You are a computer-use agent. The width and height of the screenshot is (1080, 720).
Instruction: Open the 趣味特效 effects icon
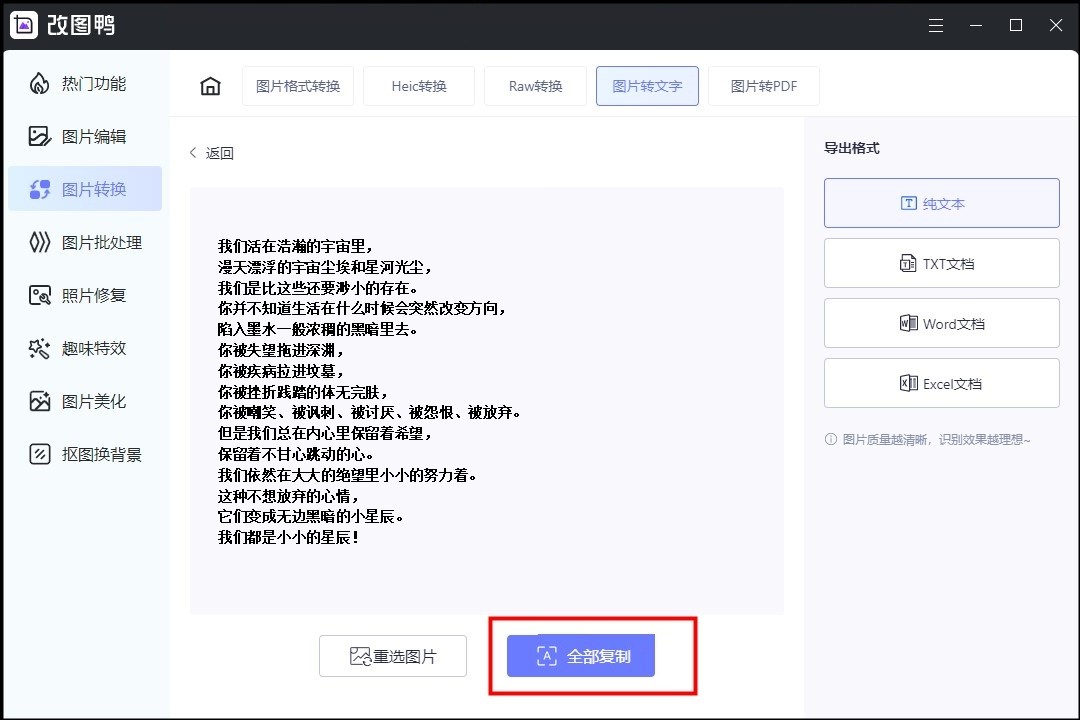pyautogui.click(x=39, y=348)
